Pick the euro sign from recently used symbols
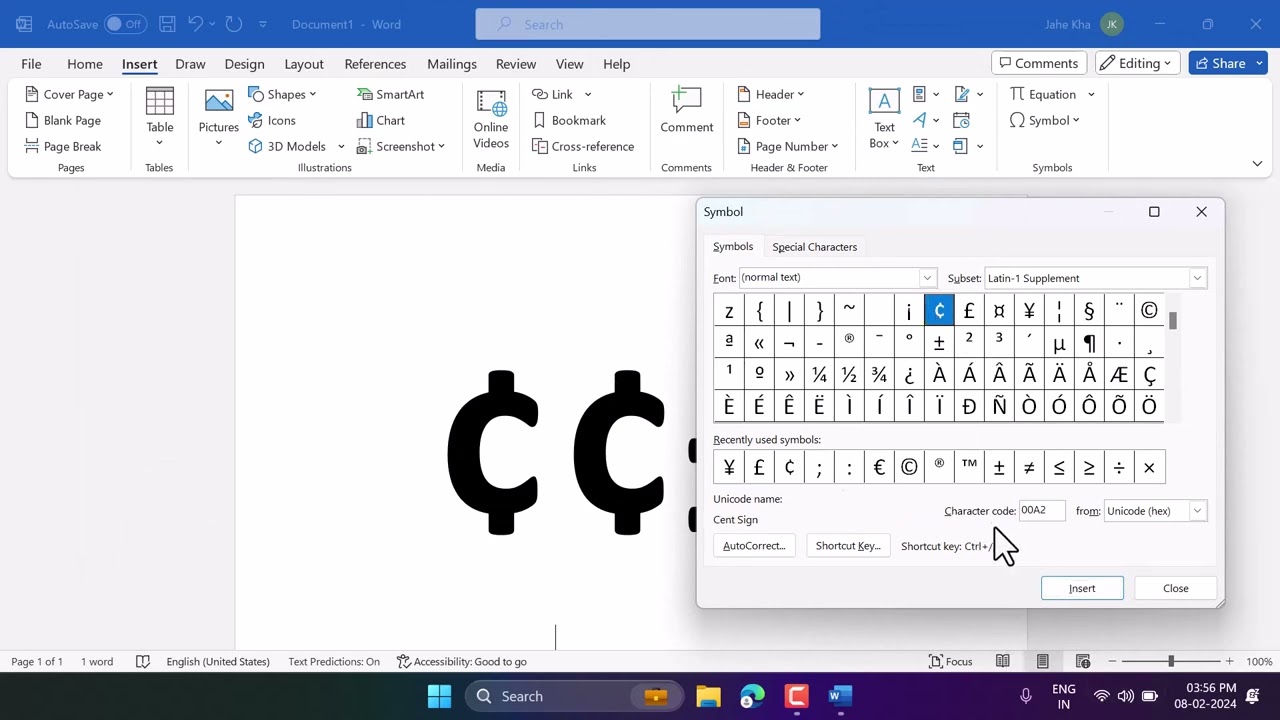The image size is (1280, 720). point(879,467)
